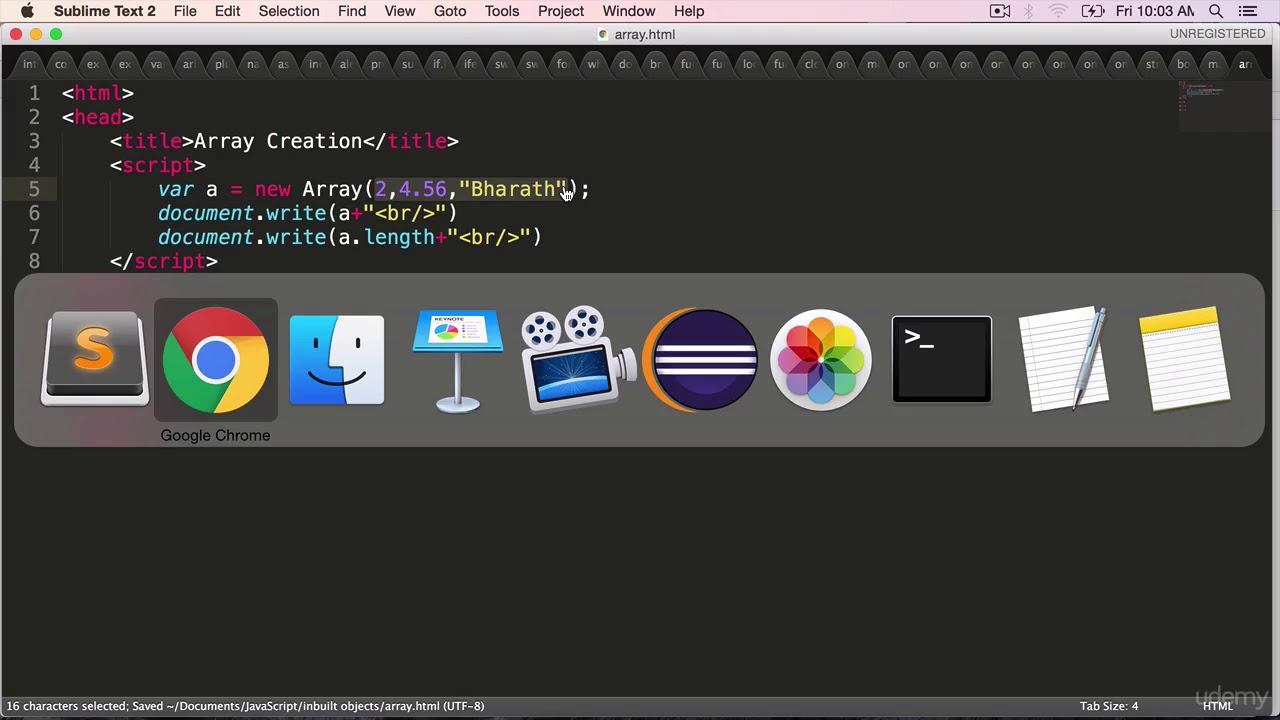Switch to the 'wh' file tab
This screenshot has width=1280, height=720.
click(x=593, y=64)
